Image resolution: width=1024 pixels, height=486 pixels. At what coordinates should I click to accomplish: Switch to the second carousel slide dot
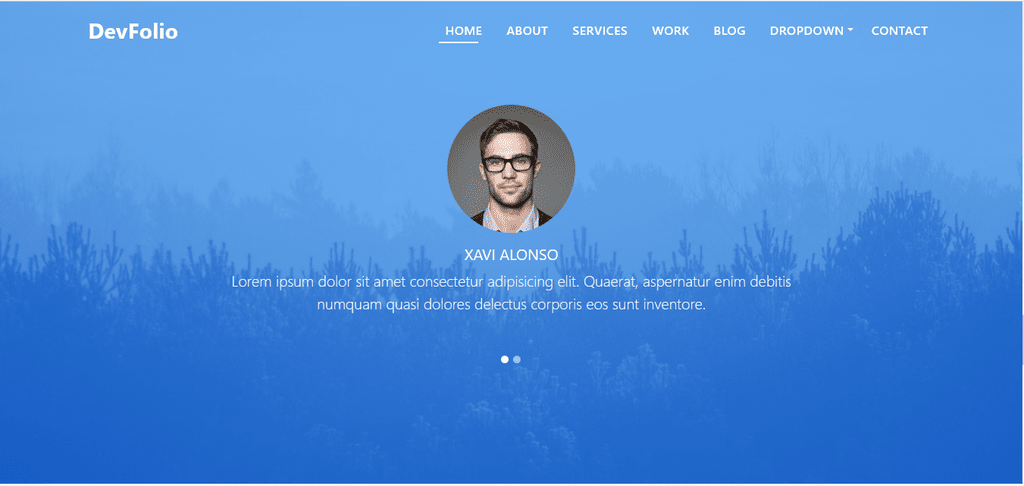point(517,359)
